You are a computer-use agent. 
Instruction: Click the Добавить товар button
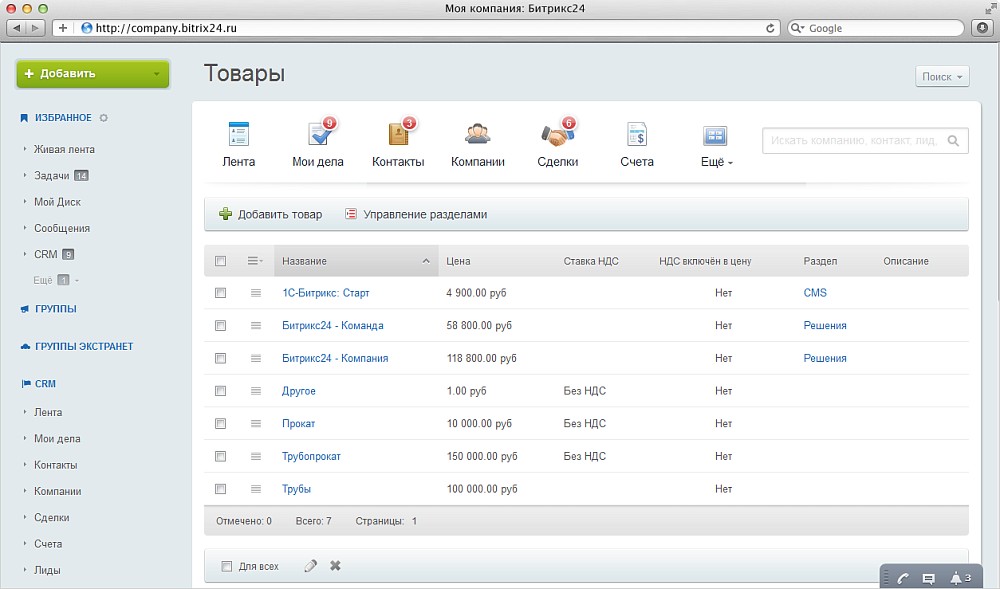[x=271, y=214]
